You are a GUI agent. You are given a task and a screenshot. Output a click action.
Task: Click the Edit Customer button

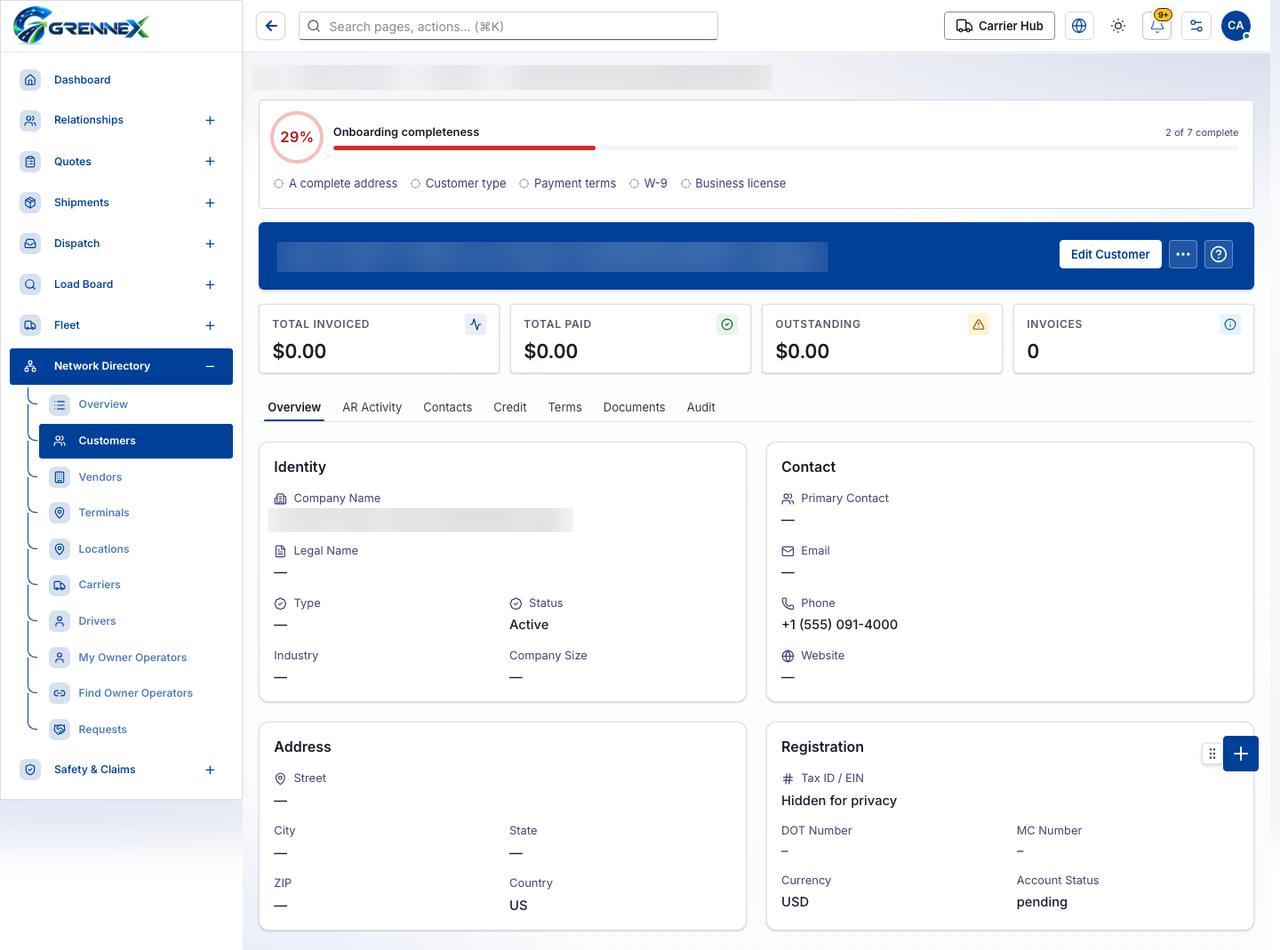coord(1110,254)
